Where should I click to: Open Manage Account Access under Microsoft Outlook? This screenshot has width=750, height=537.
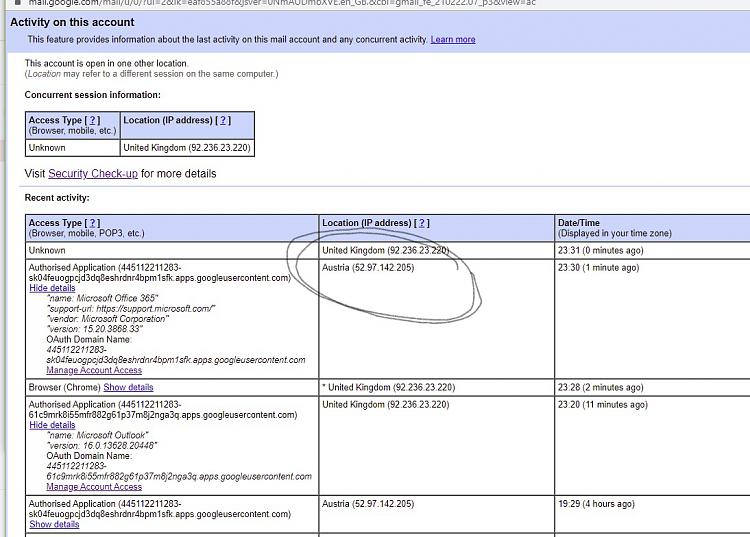tap(94, 486)
